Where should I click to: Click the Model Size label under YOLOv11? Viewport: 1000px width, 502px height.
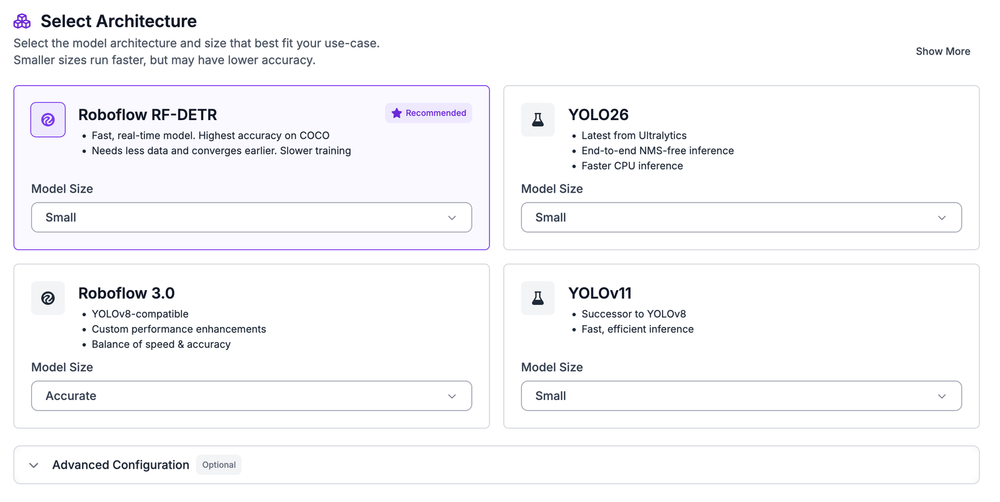point(552,367)
